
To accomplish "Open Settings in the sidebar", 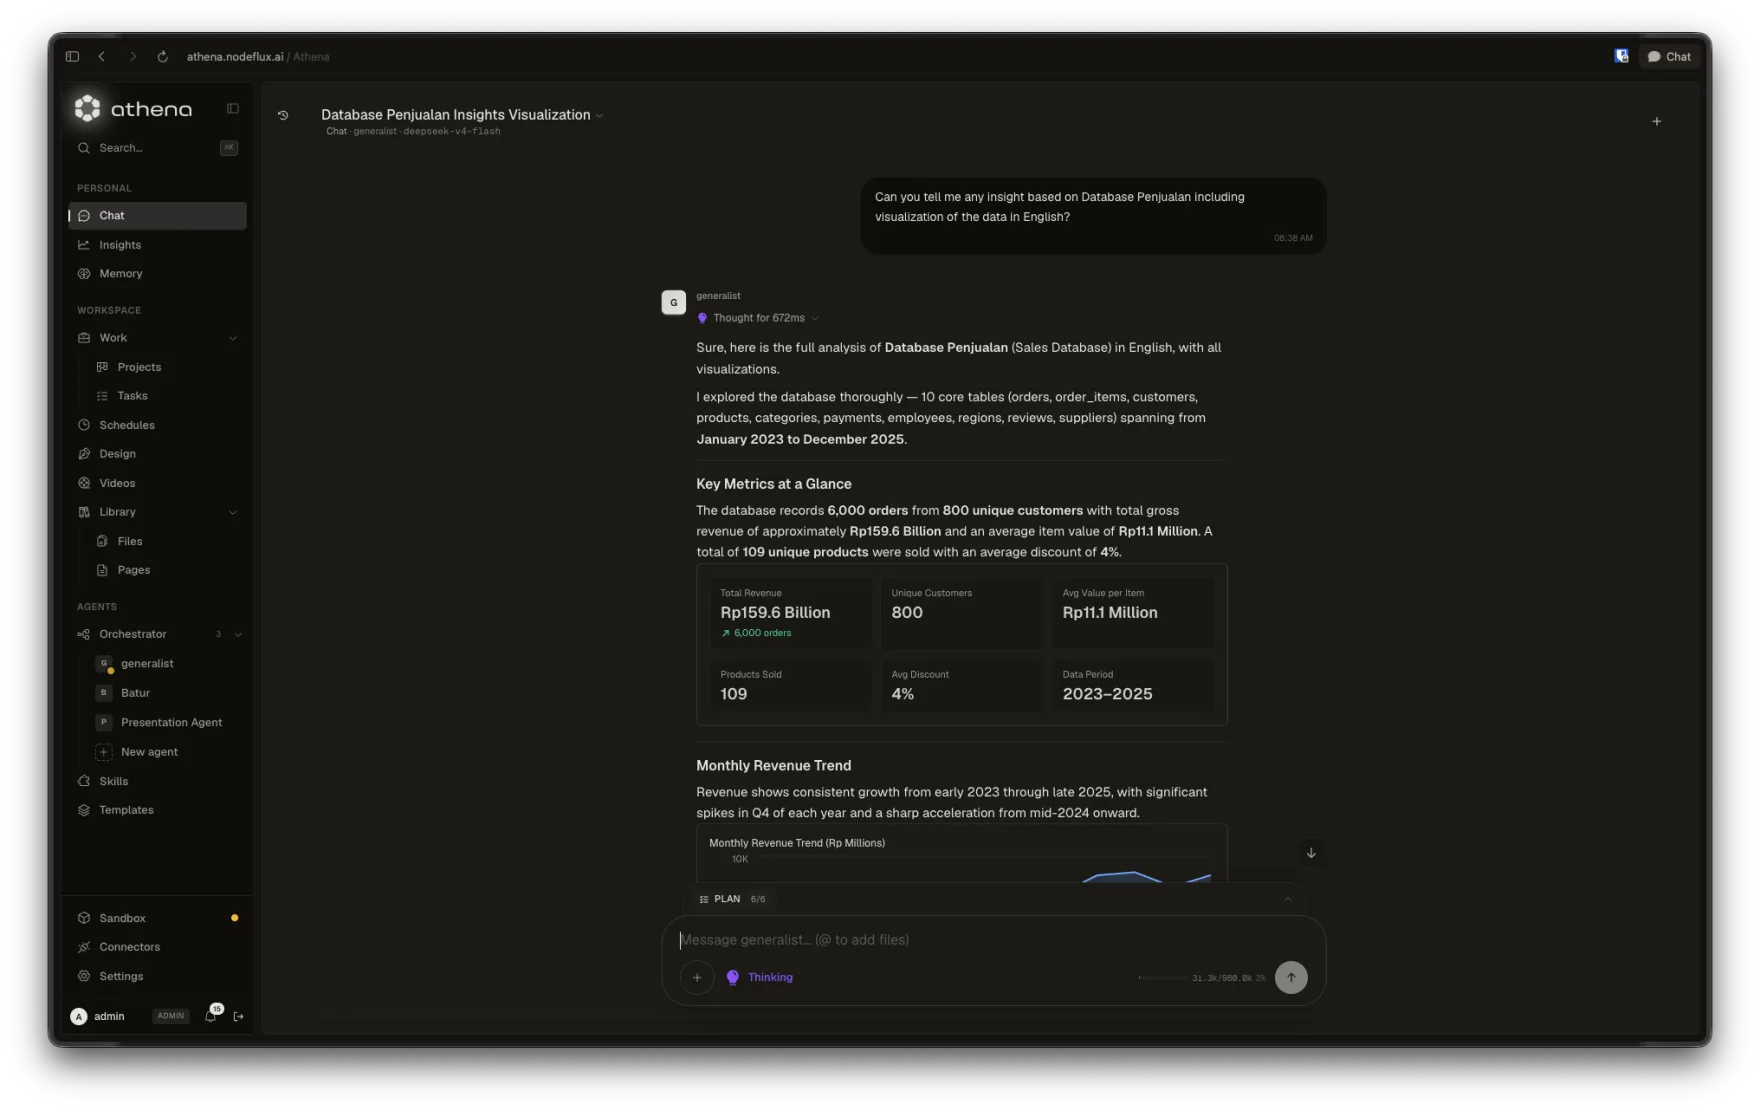I will point(157,976).
